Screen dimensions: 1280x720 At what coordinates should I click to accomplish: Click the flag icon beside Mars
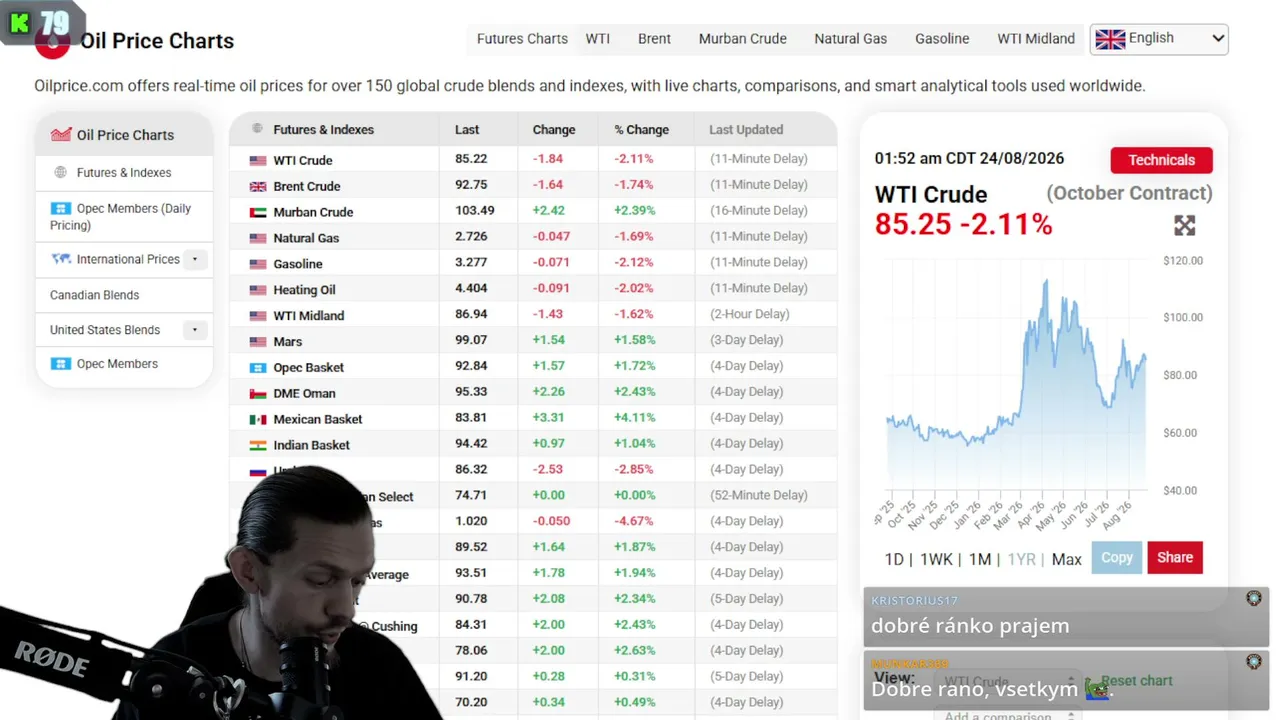point(258,342)
